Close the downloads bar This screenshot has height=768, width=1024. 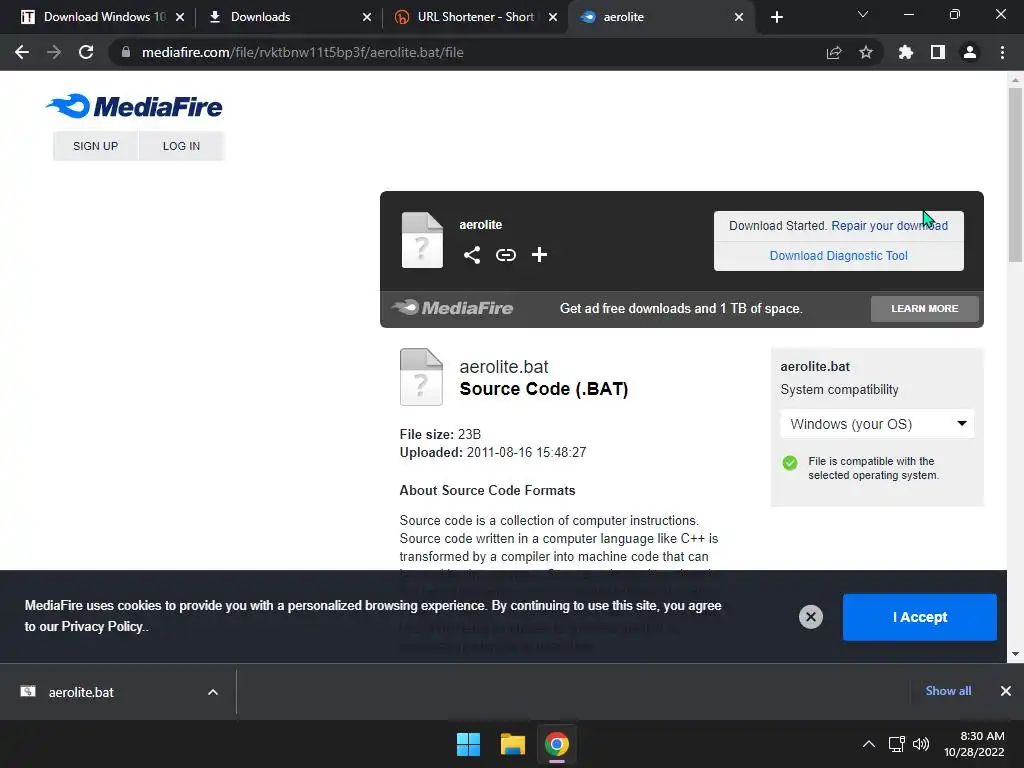pos(1006,691)
